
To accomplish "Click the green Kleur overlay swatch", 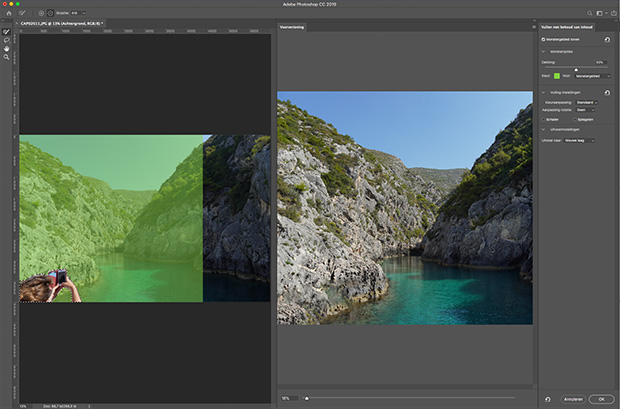I will (557, 76).
